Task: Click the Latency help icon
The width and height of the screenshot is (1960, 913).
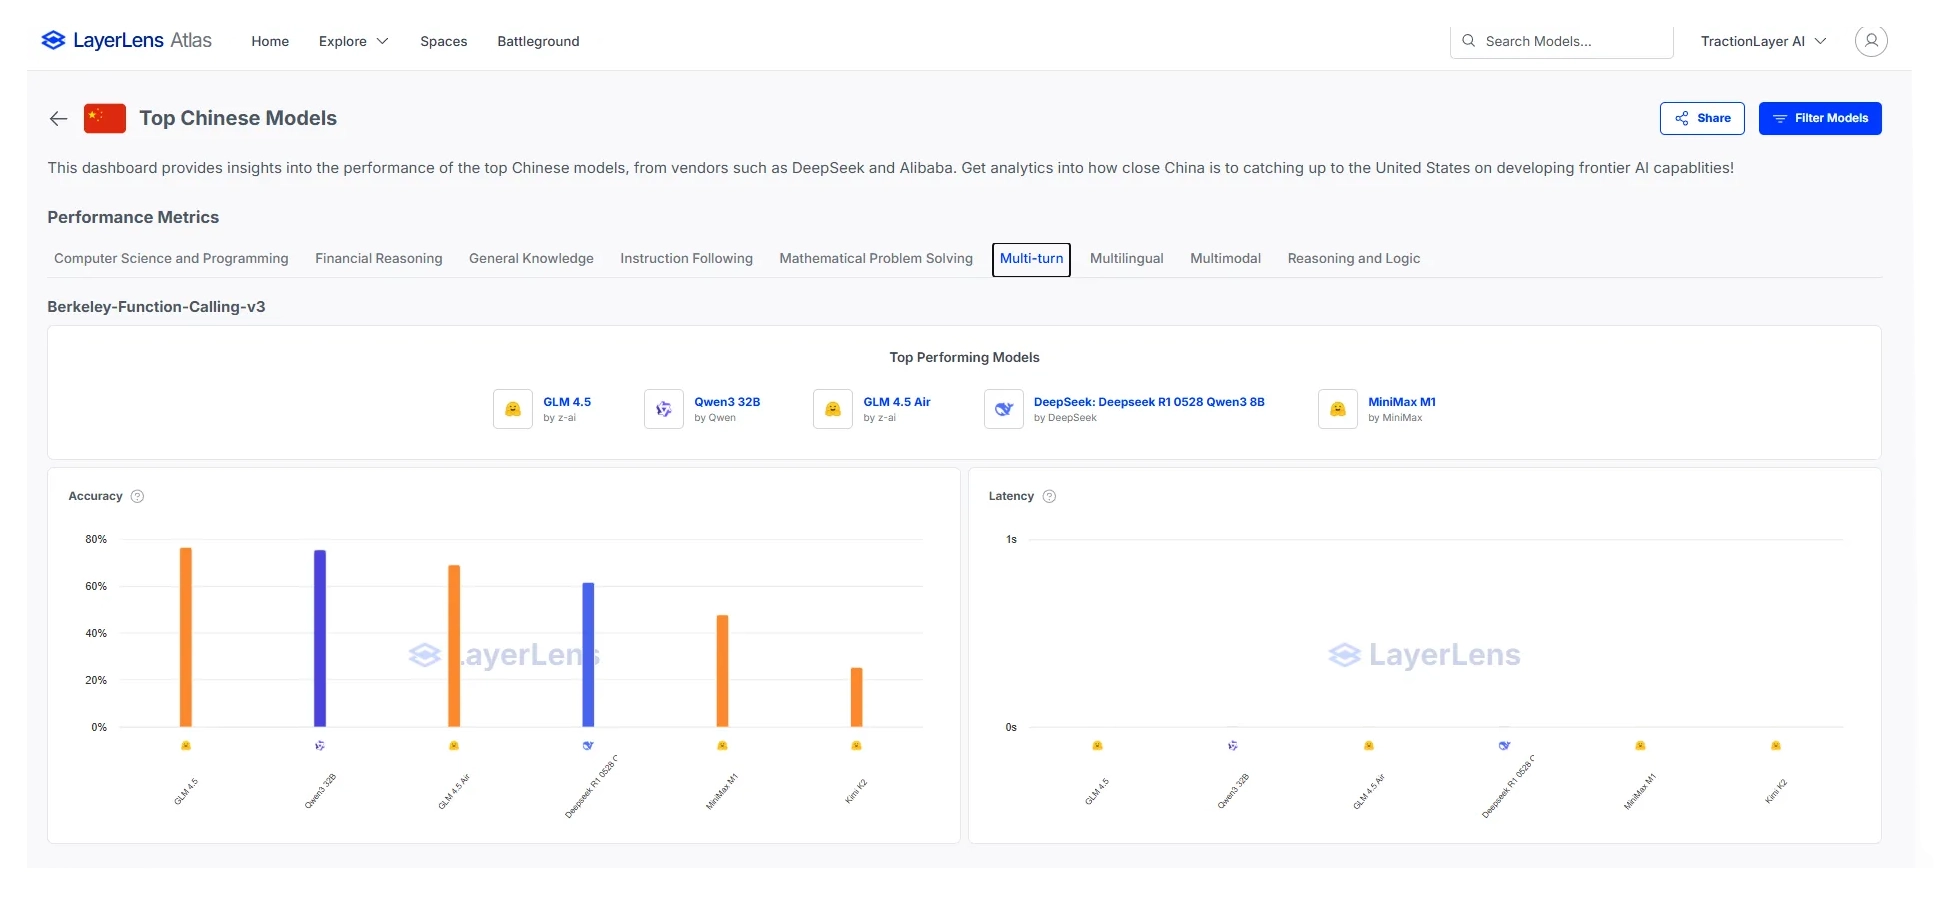Action: pyautogui.click(x=1049, y=496)
